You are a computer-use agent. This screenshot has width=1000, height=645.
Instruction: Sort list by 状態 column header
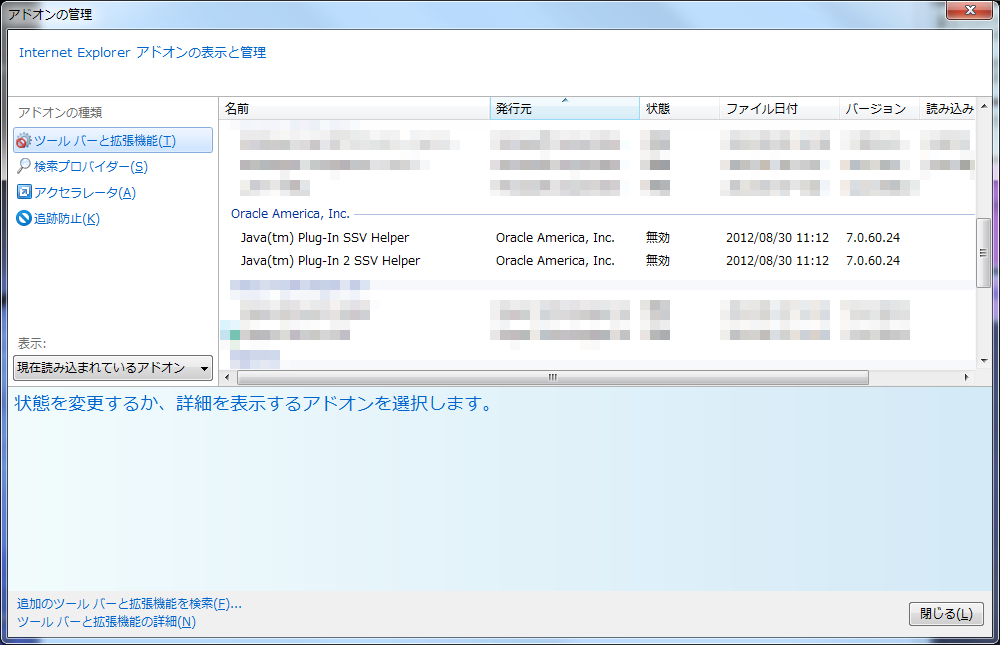click(x=679, y=108)
